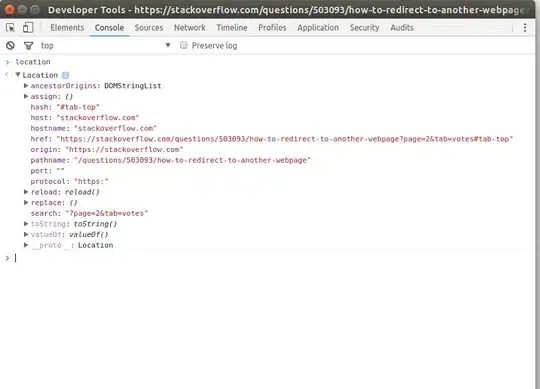Expand the __proto__ Location entry

point(26,245)
